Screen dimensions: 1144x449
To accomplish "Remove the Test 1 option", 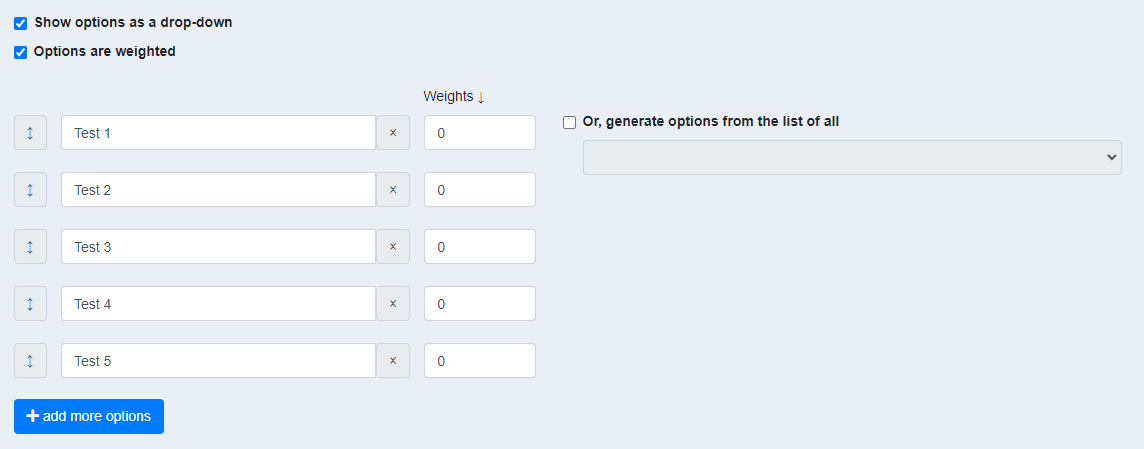I will point(392,133).
